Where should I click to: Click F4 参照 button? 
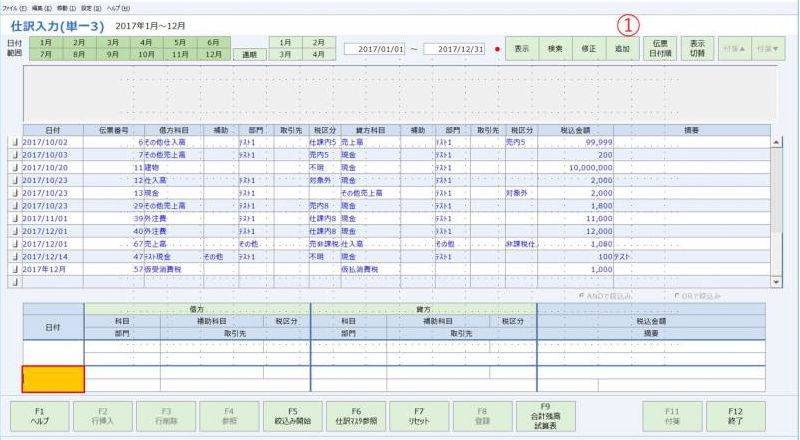tap(229, 417)
